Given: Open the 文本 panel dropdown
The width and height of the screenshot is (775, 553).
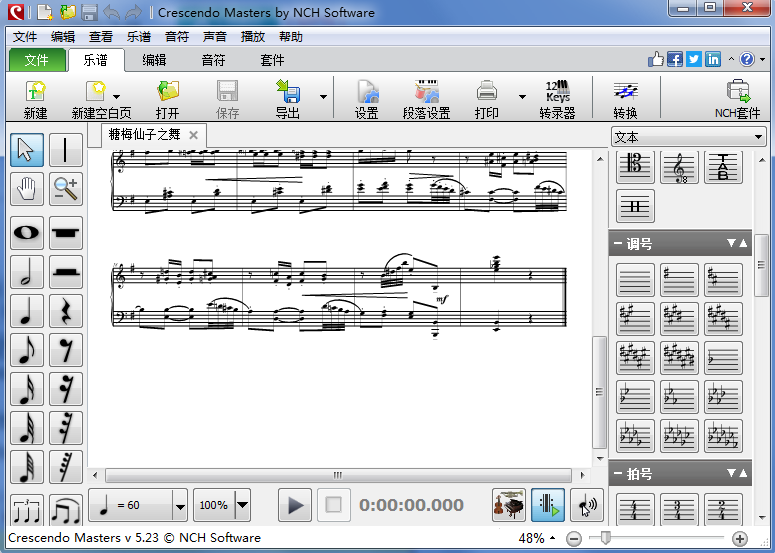Looking at the screenshot, I should coord(759,137).
